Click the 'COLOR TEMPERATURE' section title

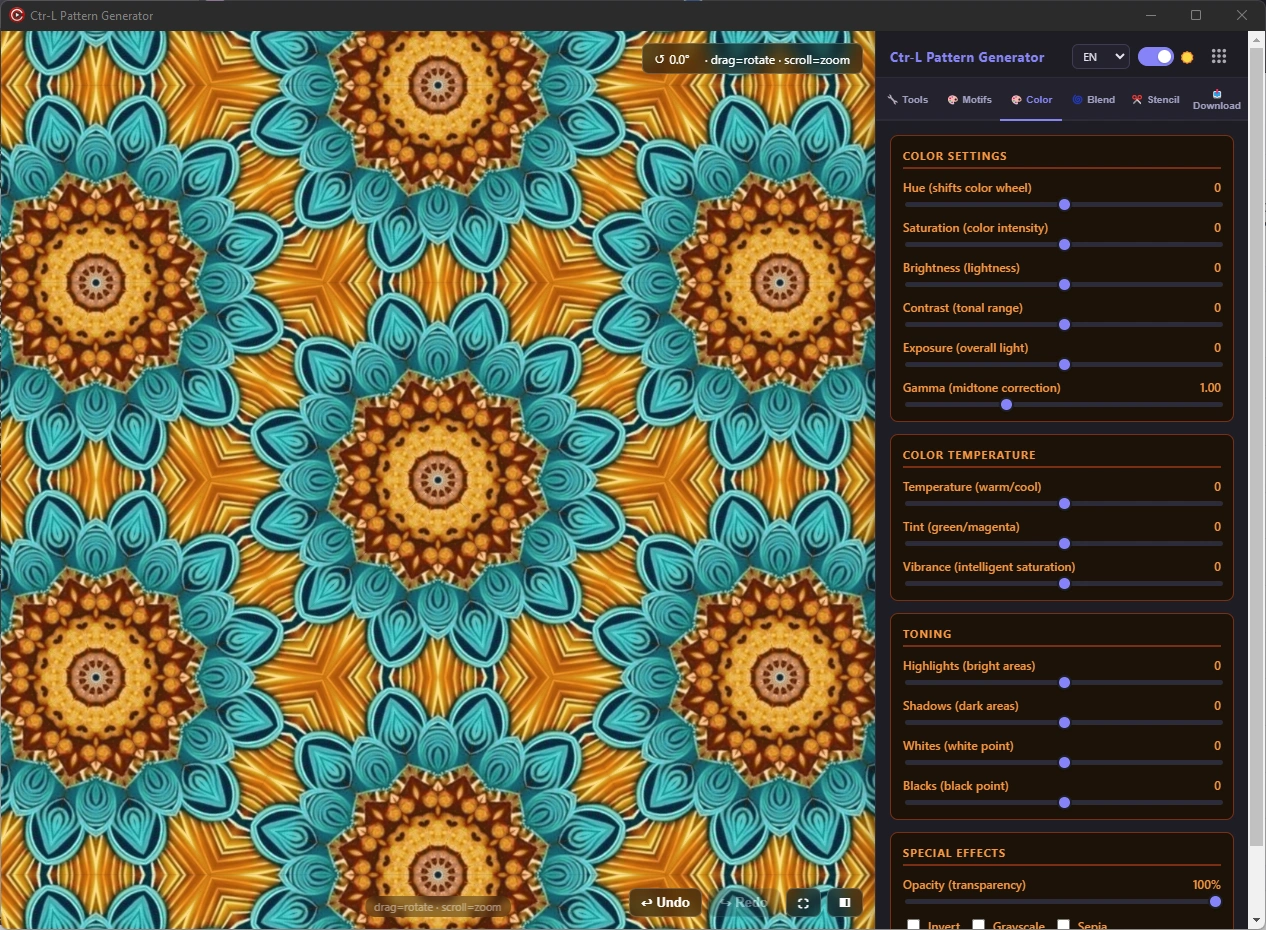(x=969, y=455)
